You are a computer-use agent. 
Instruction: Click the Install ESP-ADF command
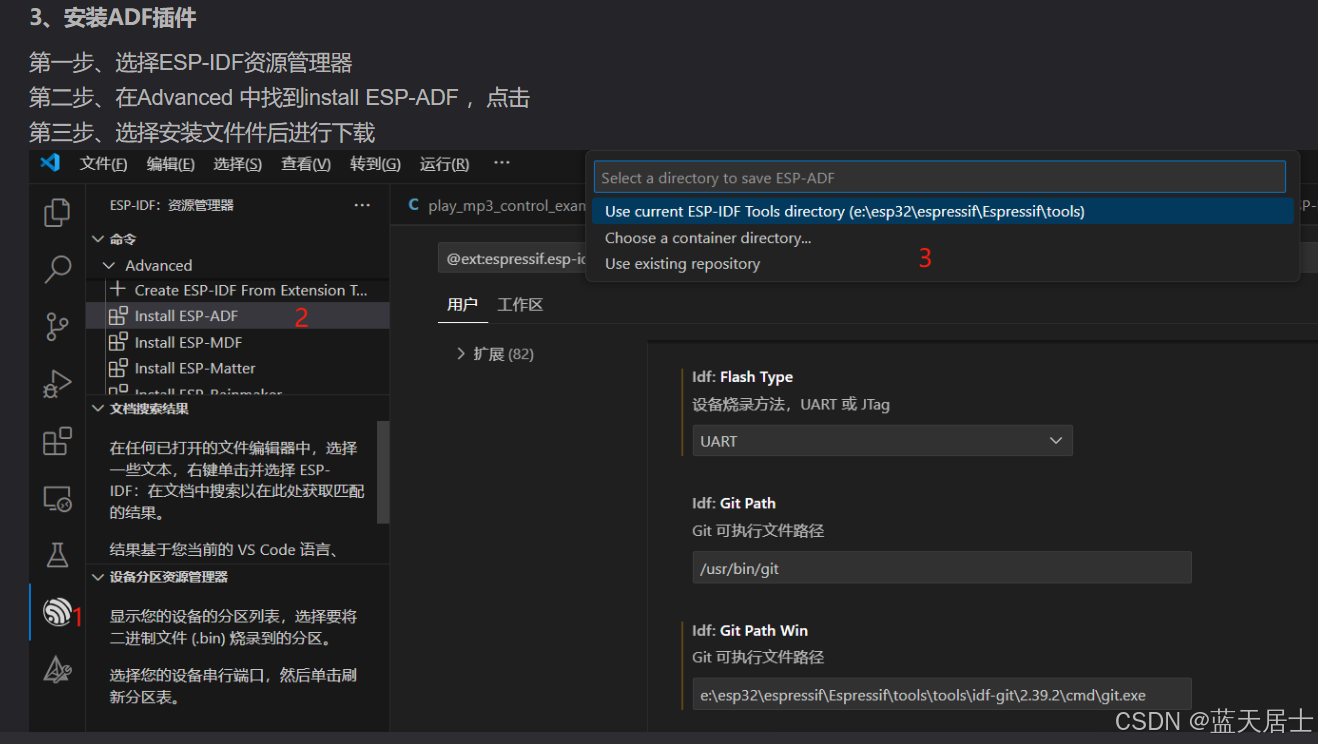tap(186, 316)
